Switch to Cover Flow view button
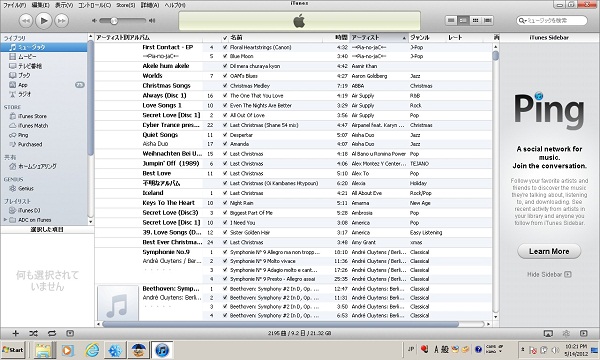Viewport: 600px width, 360px height. click(x=488, y=20)
